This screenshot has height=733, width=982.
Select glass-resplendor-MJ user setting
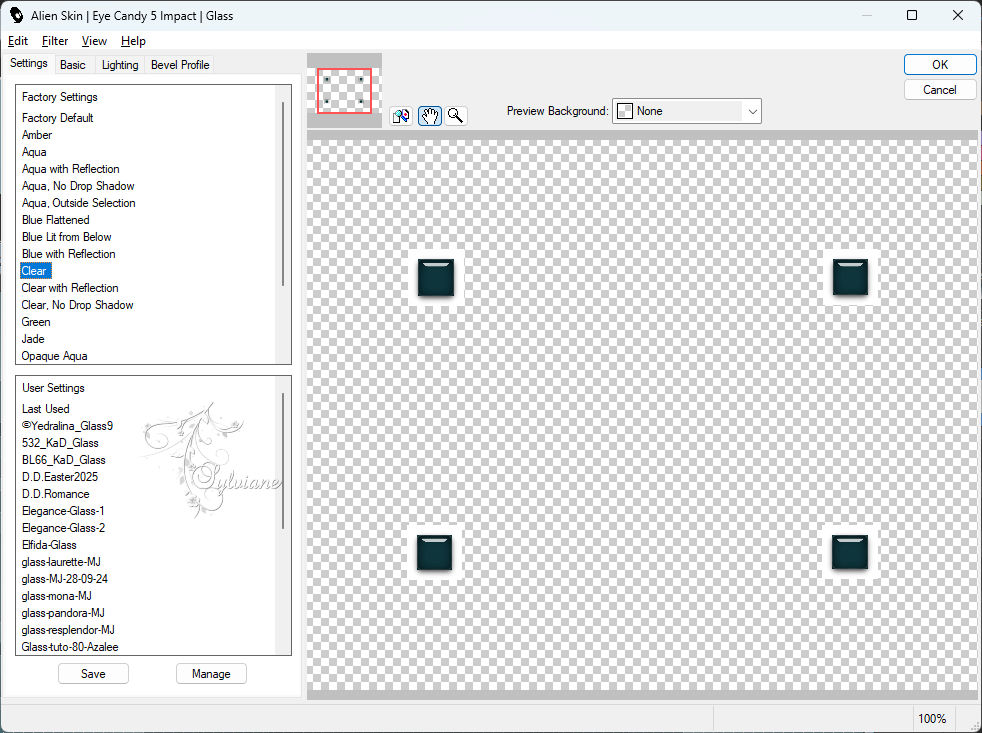coord(68,629)
